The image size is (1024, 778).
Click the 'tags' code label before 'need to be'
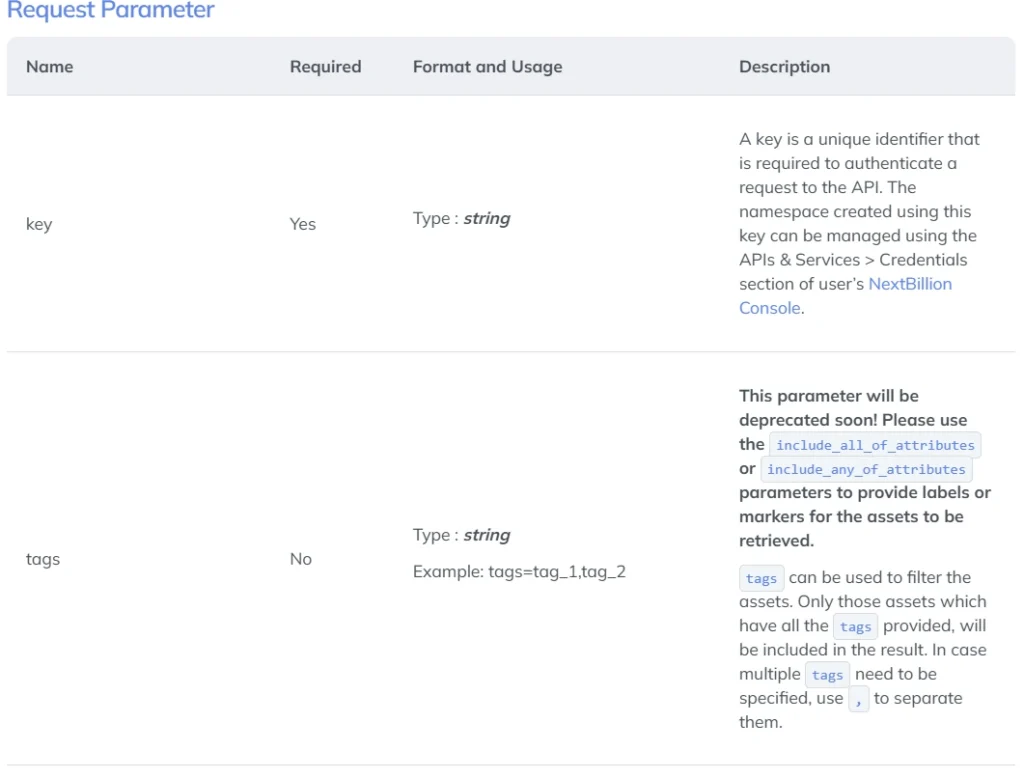827,675
